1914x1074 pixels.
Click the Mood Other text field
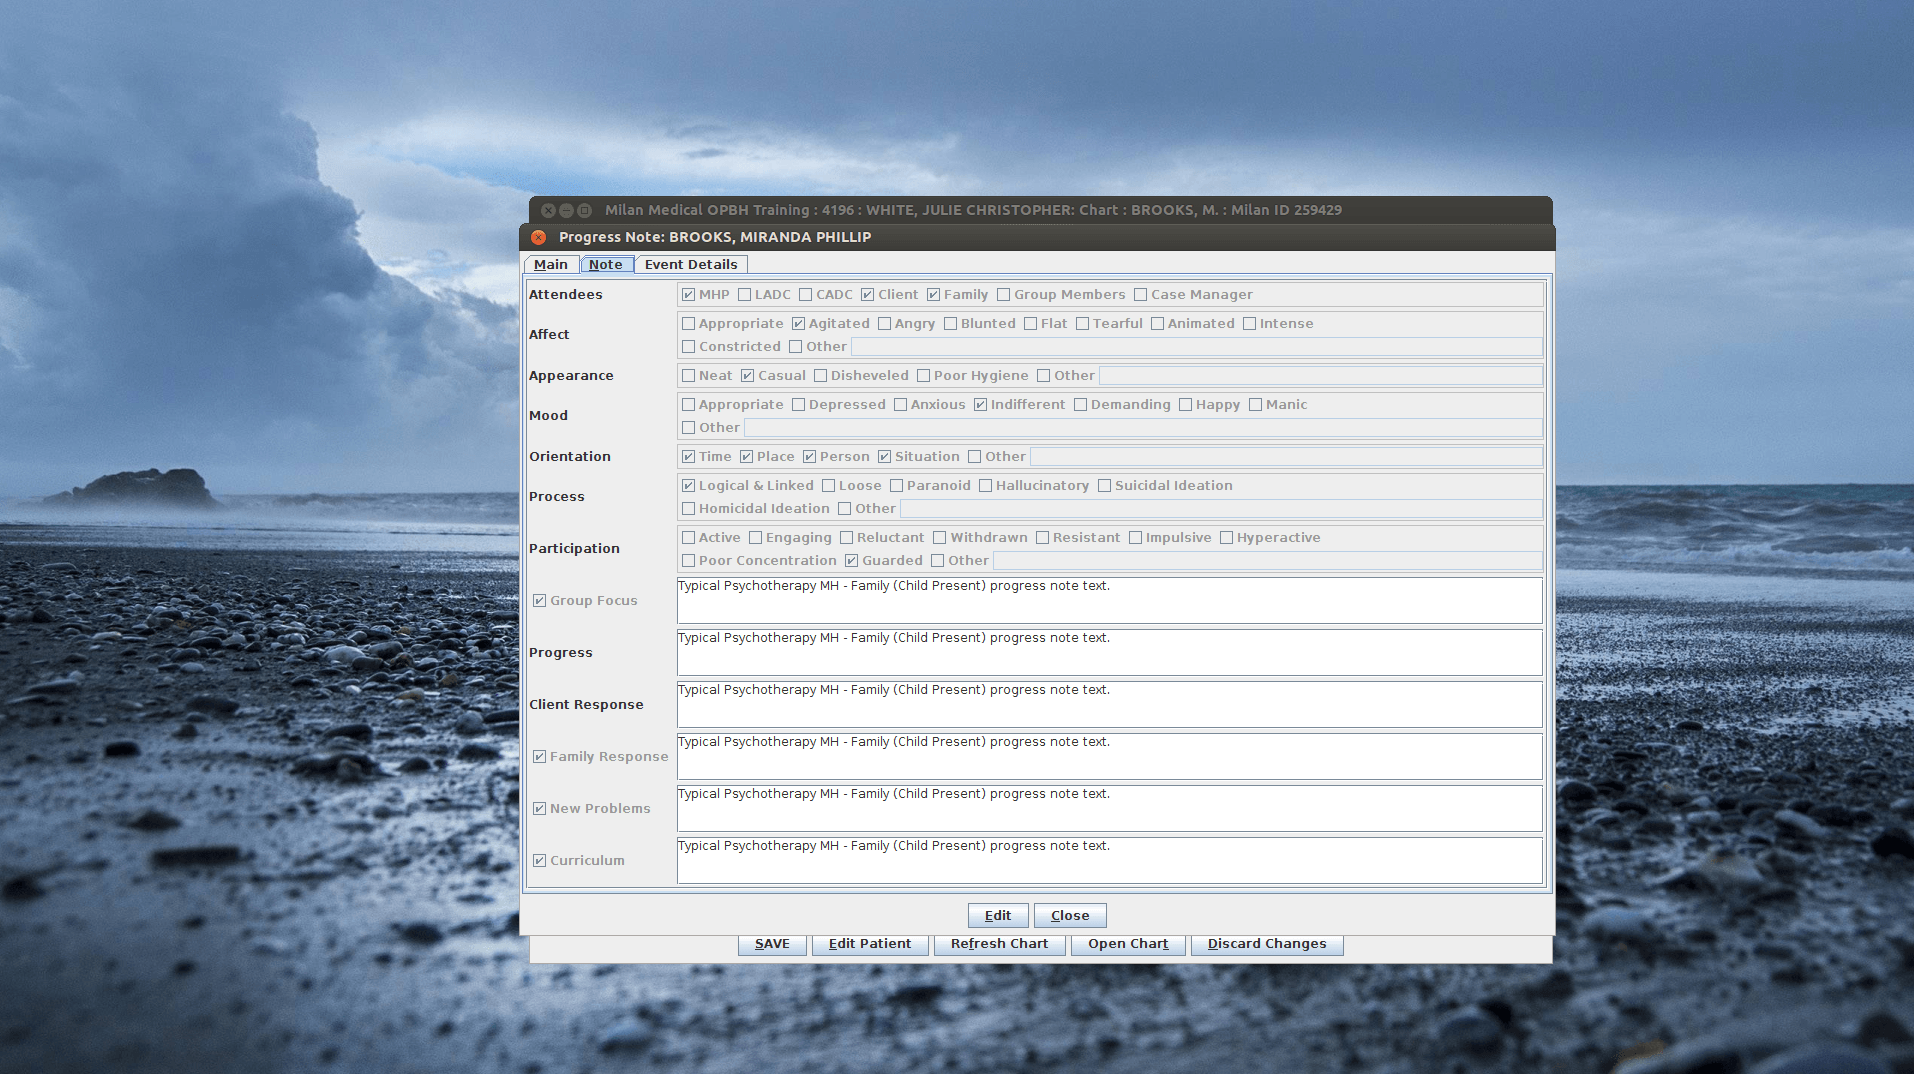tap(1143, 427)
